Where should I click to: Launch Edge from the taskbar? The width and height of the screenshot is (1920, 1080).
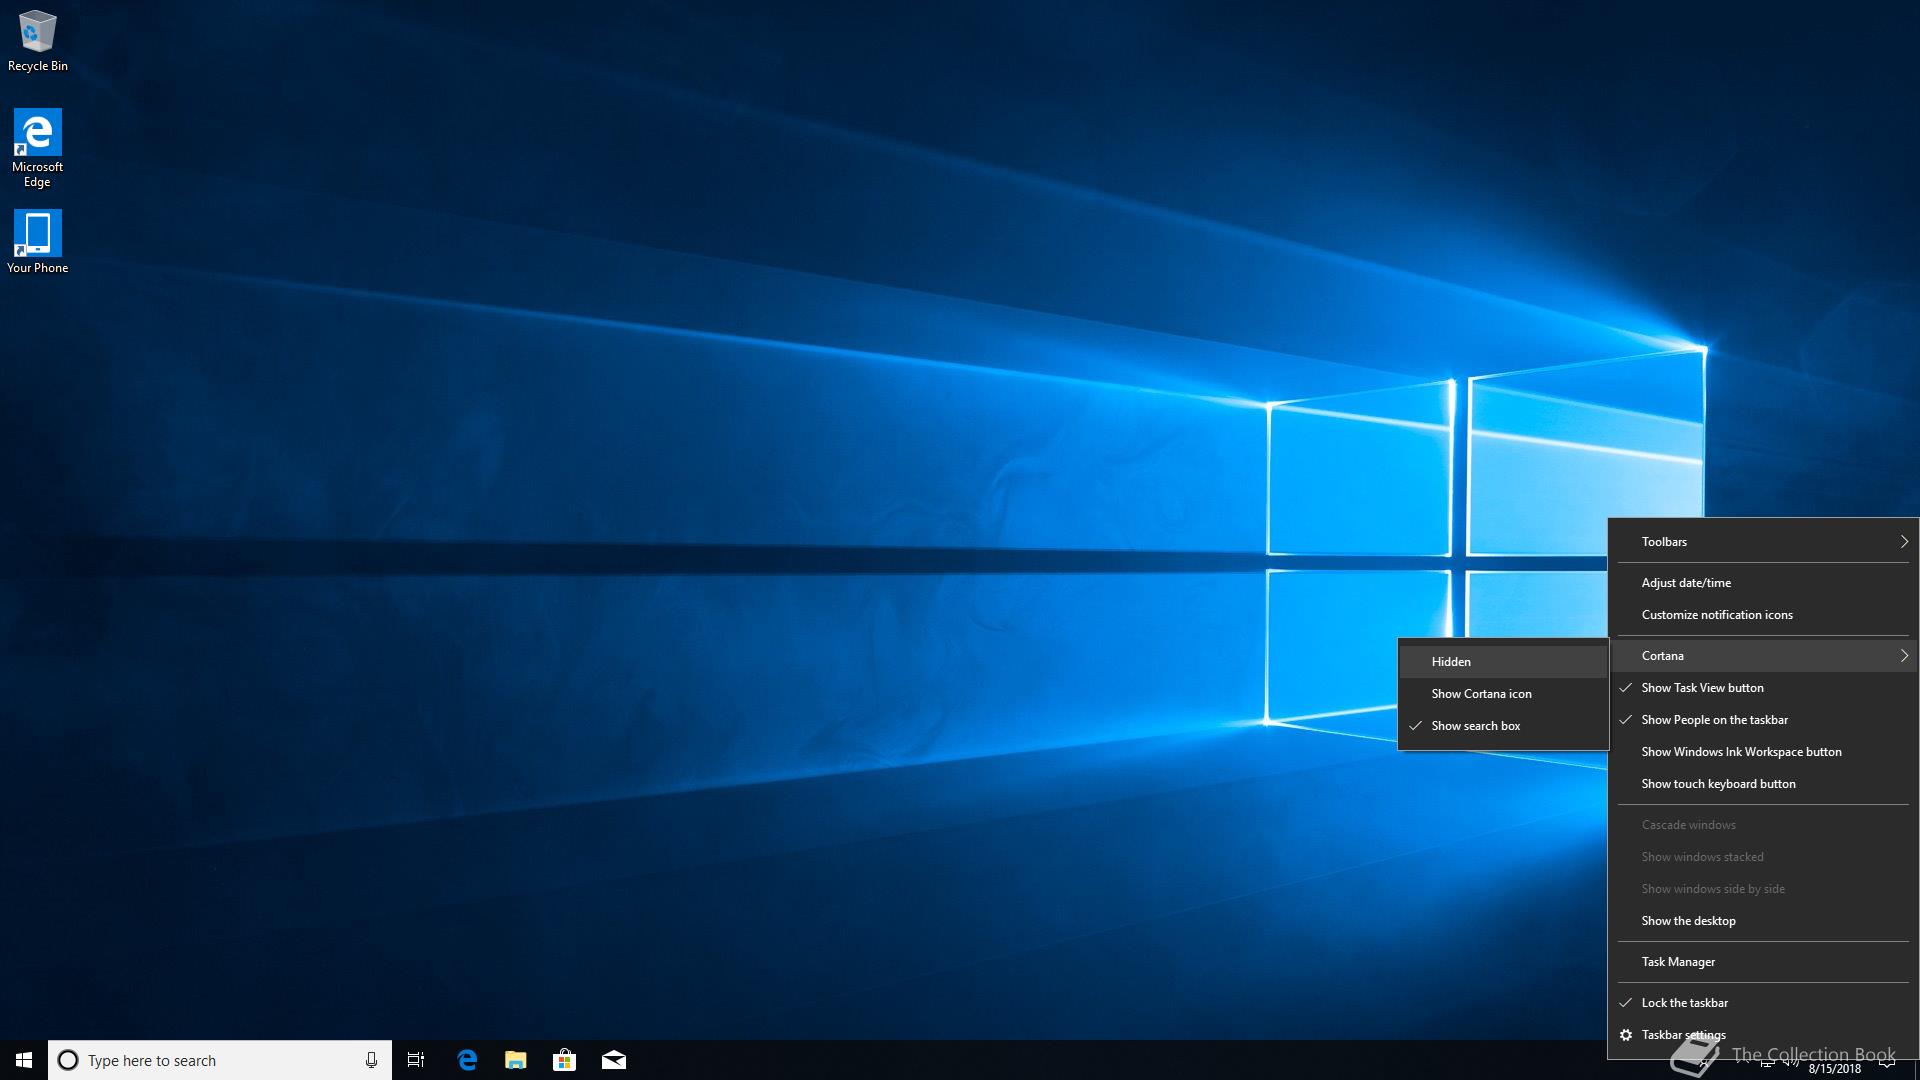pyautogui.click(x=467, y=1060)
